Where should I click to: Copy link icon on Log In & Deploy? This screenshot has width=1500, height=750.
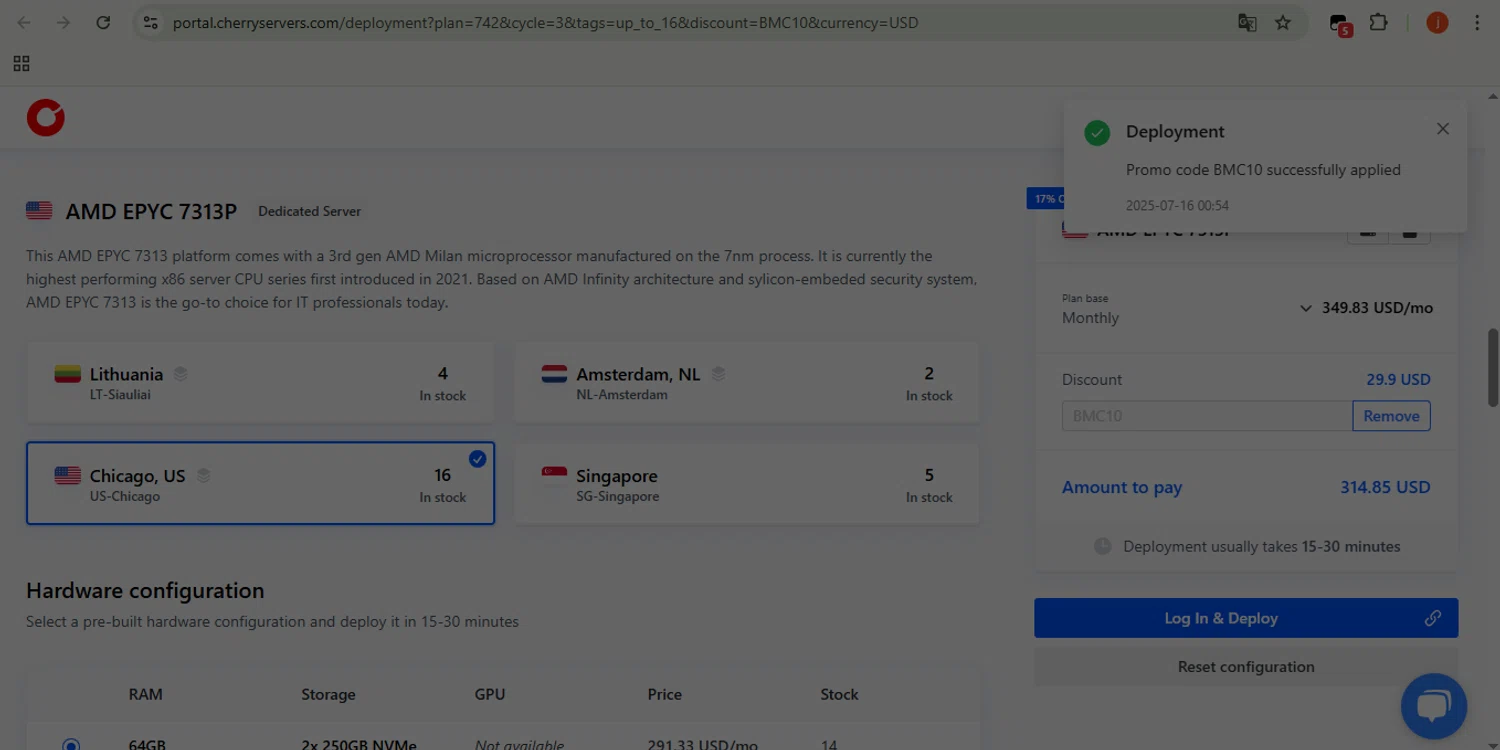coord(1433,618)
